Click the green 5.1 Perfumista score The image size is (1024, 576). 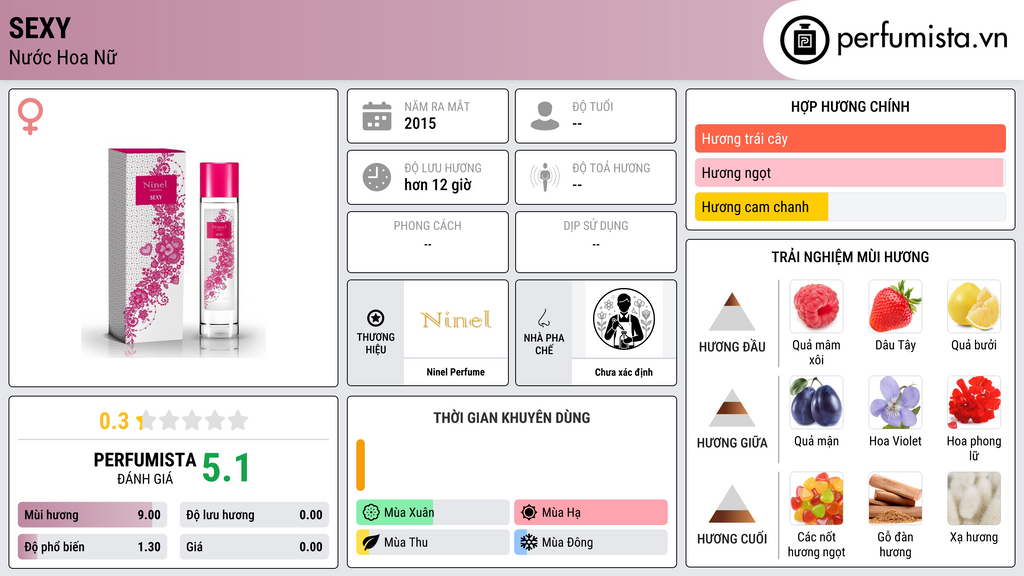pyautogui.click(x=226, y=468)
